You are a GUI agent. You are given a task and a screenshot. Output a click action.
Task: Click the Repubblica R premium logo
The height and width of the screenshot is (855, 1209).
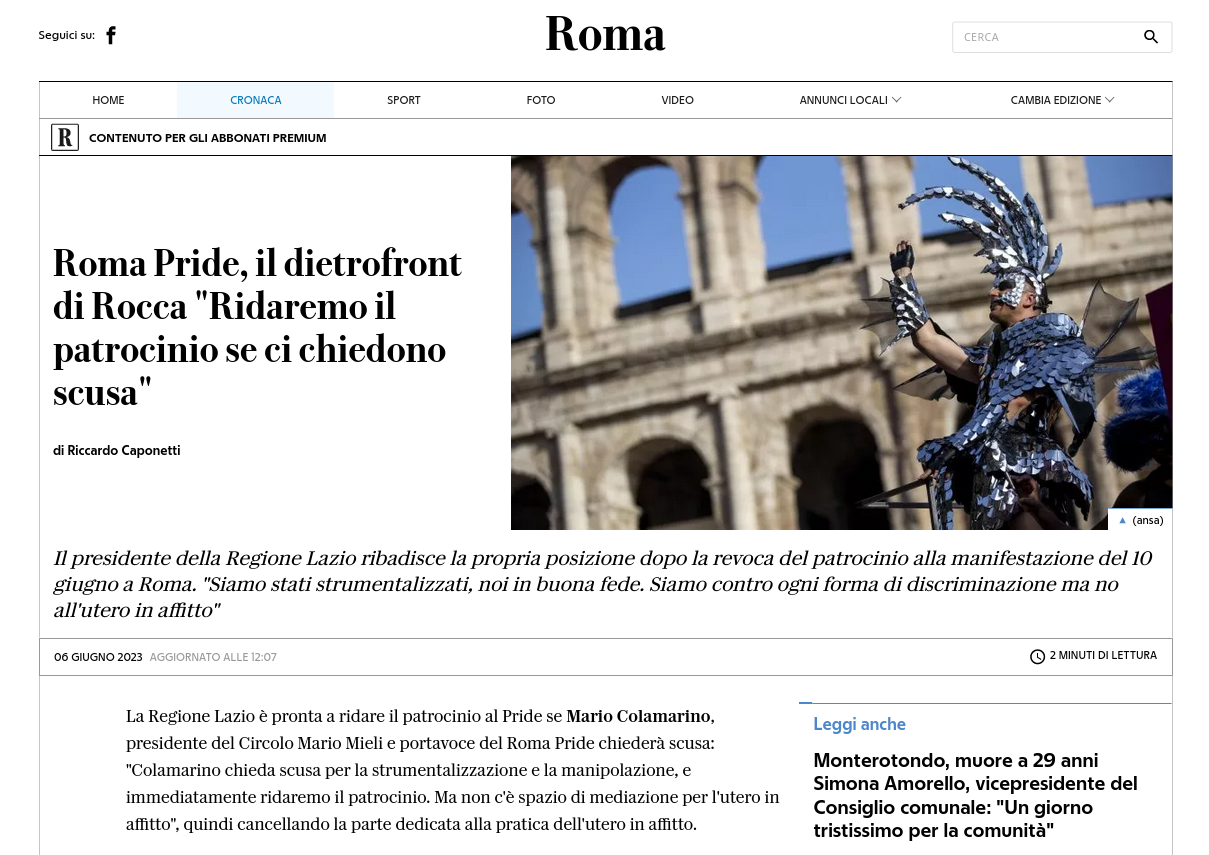65,138
